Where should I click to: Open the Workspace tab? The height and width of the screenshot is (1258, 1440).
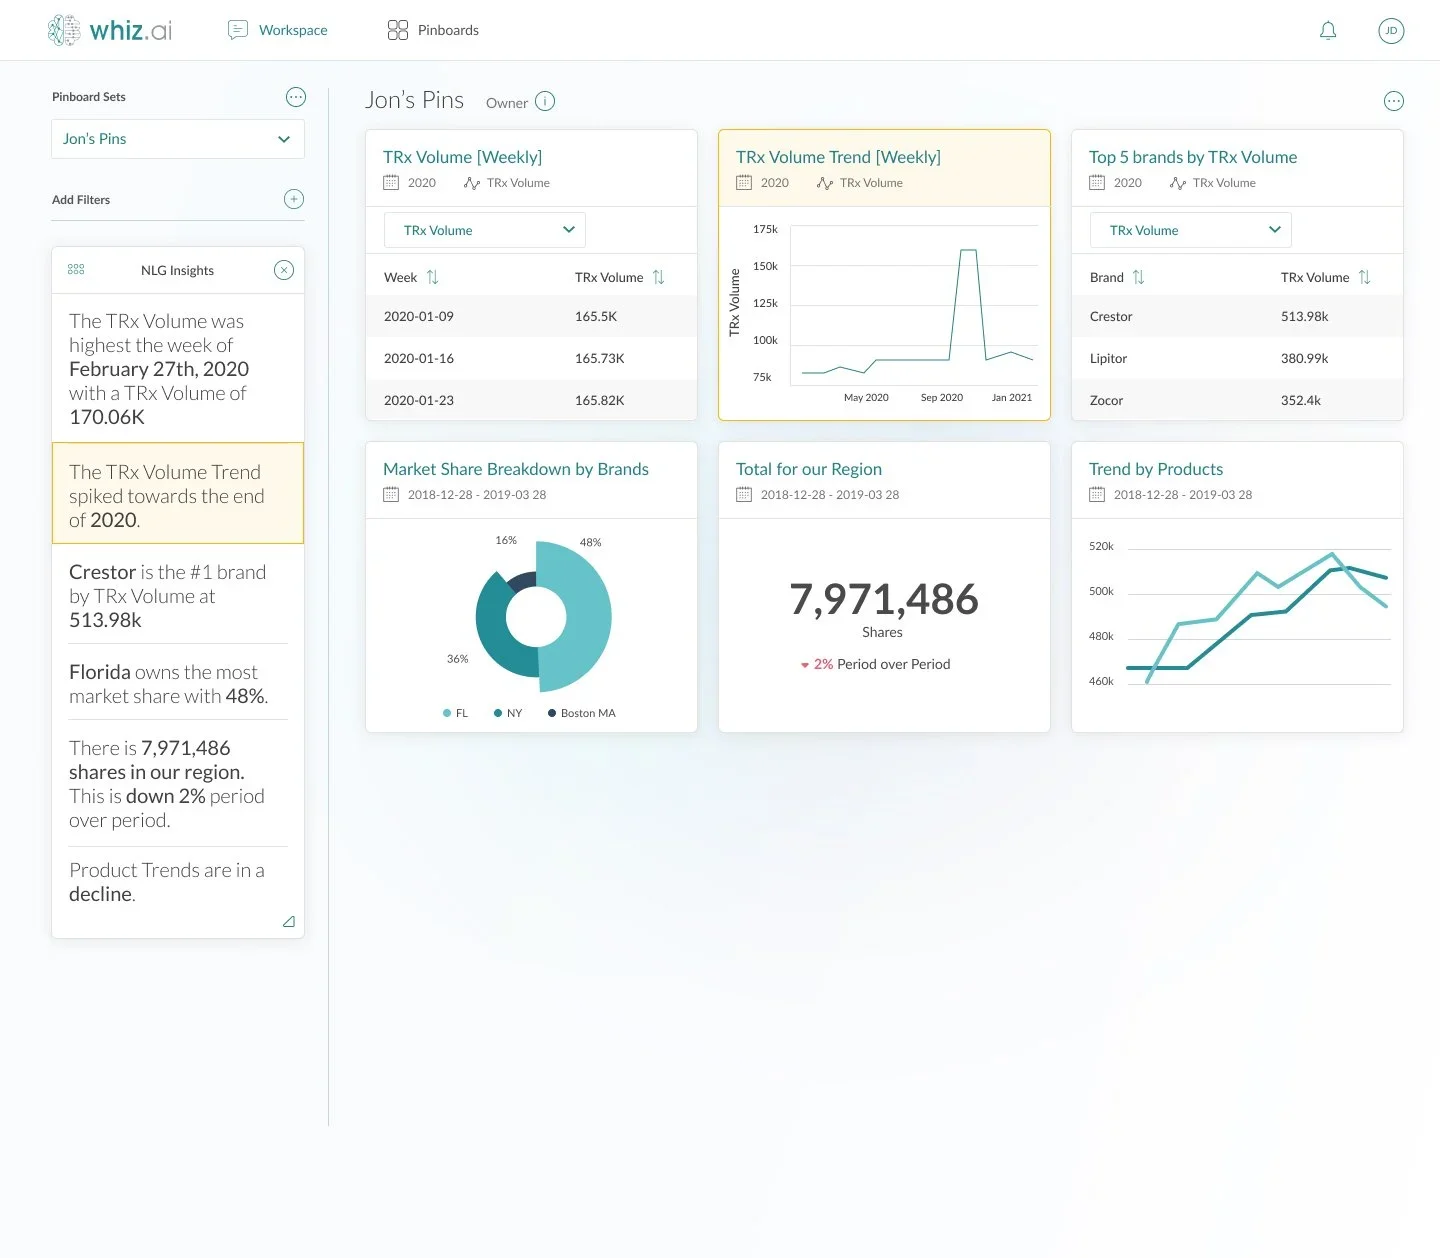(x=278, y=30)
